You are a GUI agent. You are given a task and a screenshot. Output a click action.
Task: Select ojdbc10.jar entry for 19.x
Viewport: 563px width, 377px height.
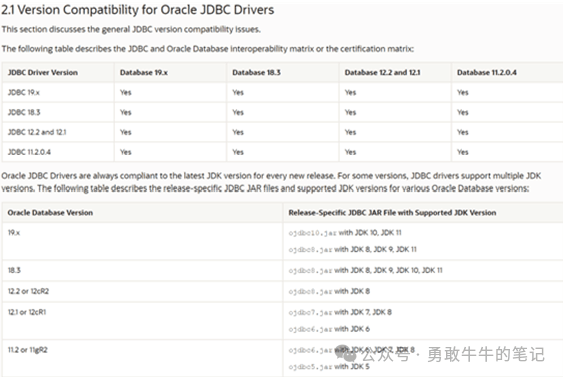[345, 233]
